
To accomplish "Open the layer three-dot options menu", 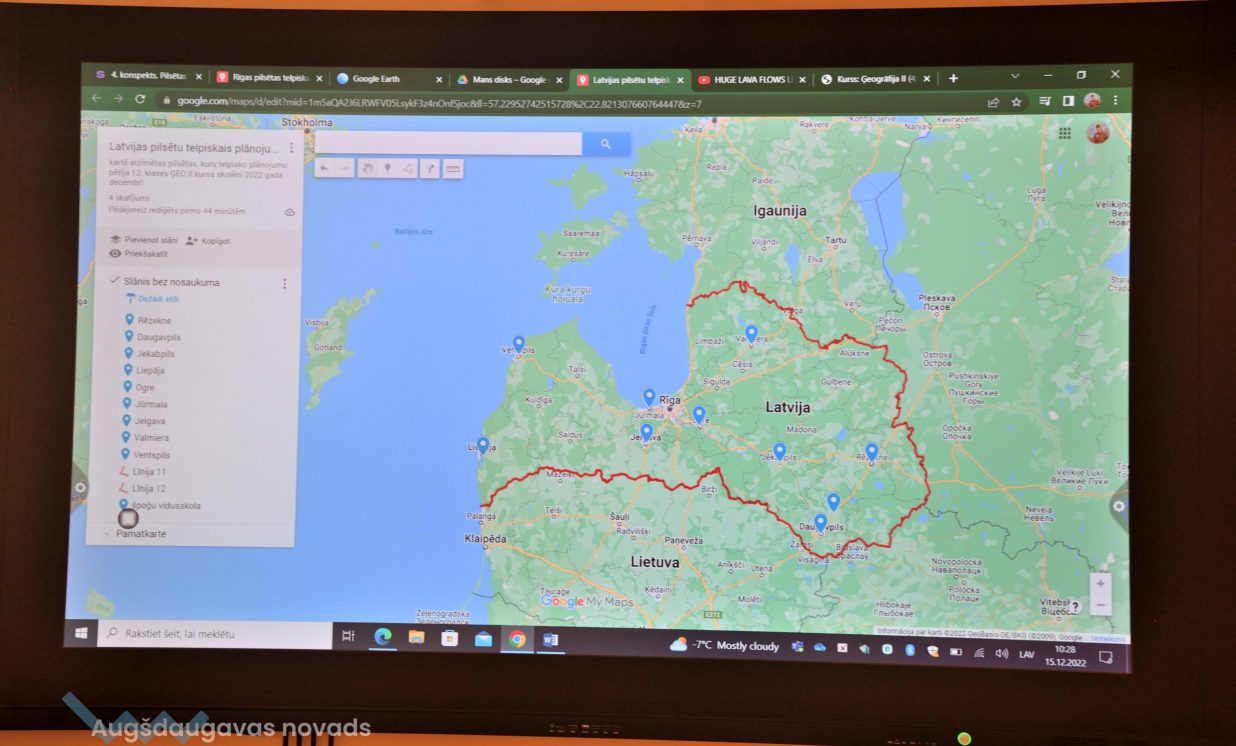I will (x=284, y=284).
